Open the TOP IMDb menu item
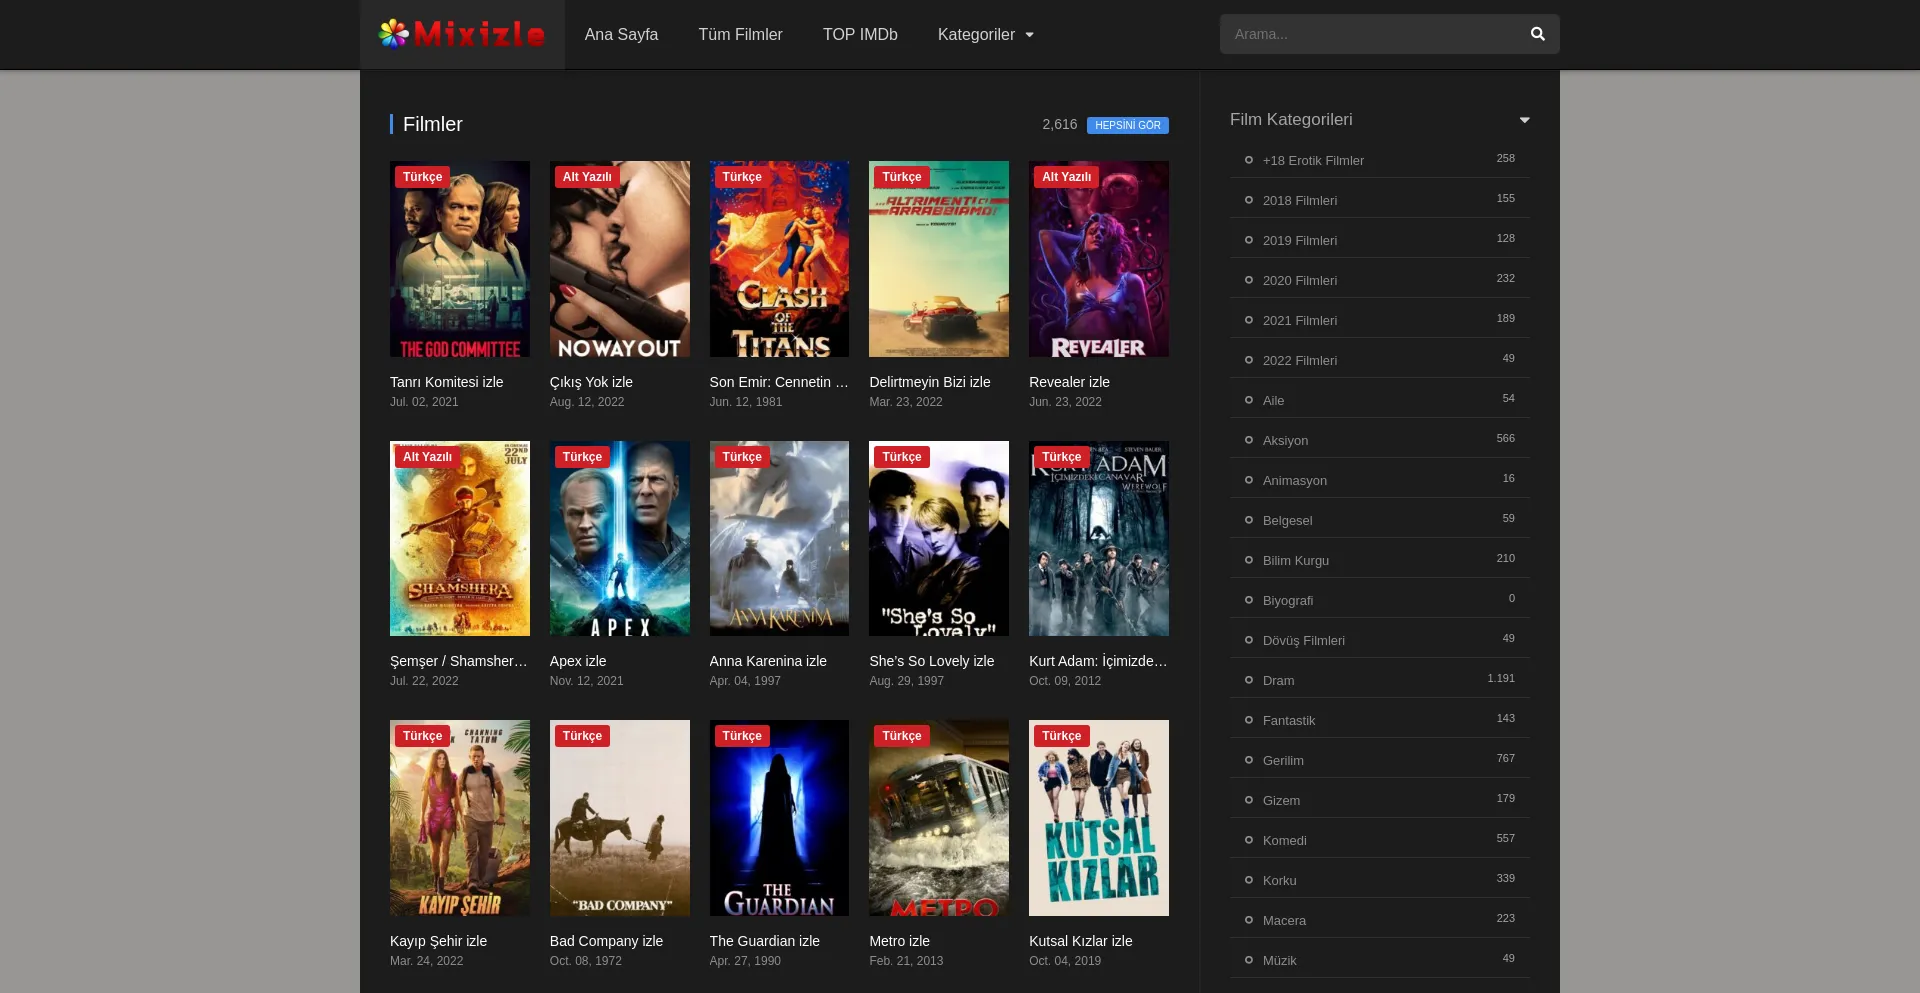 tap(860, 34)
